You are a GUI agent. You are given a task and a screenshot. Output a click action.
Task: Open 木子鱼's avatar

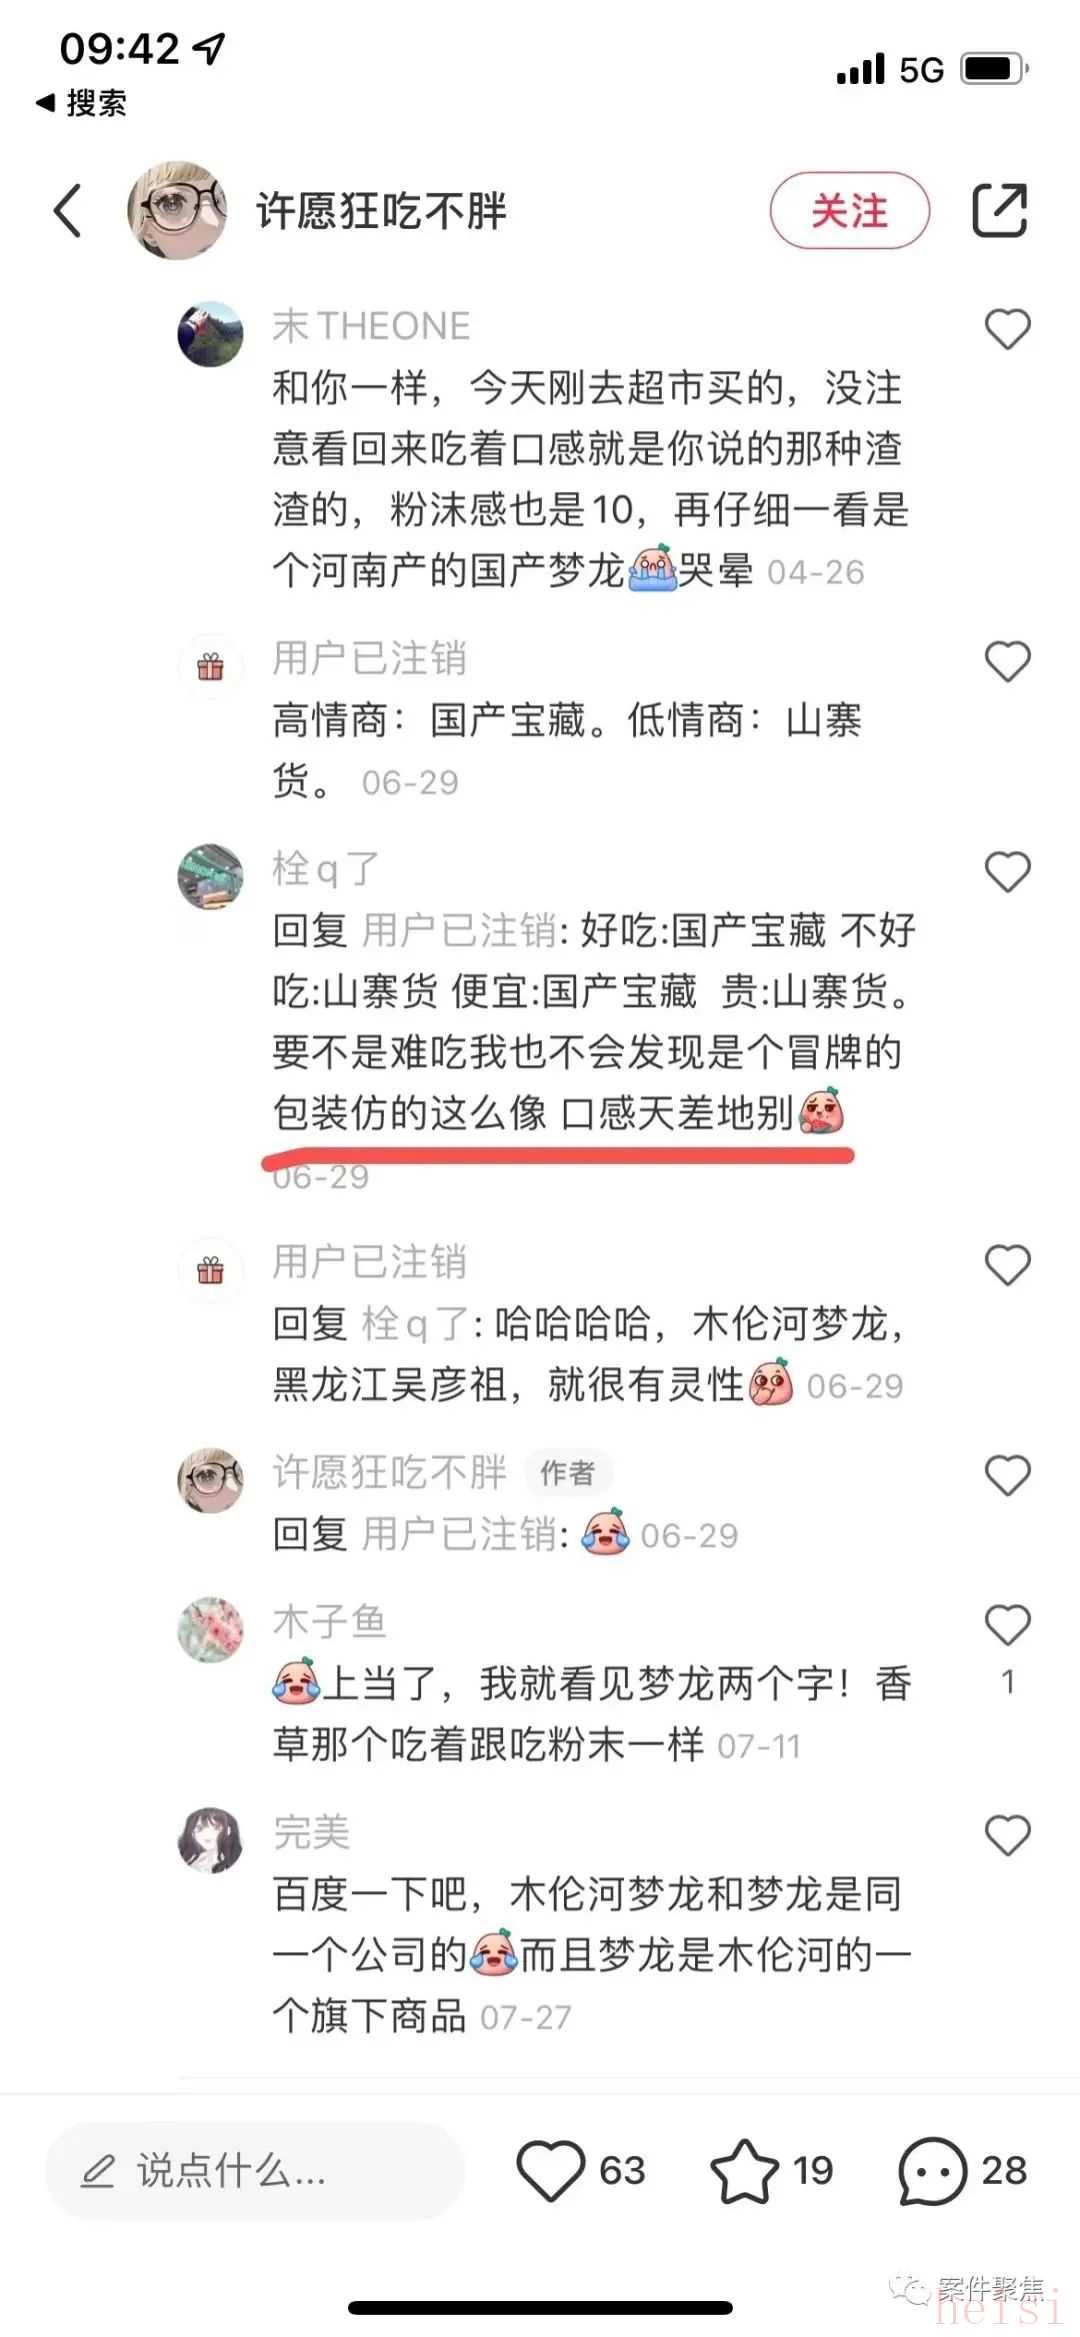210,1630
